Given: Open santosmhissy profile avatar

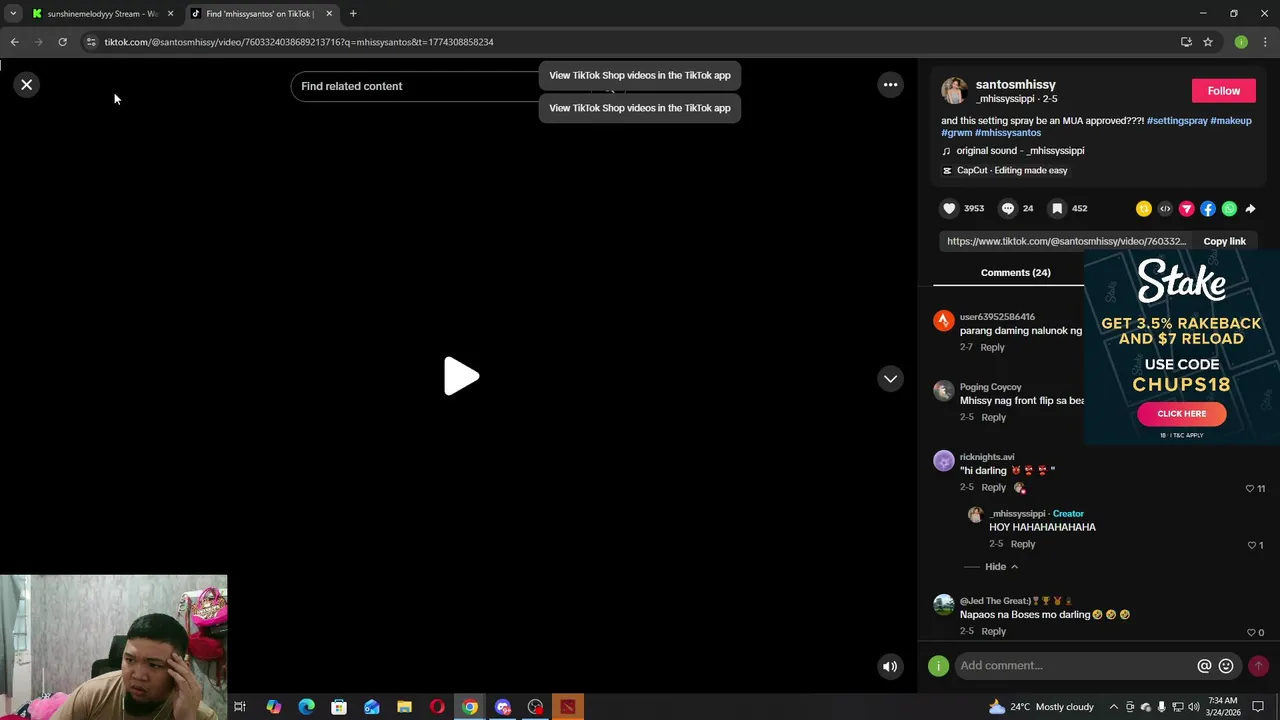Looking at the screenshot, I should [x=954, y=91].
